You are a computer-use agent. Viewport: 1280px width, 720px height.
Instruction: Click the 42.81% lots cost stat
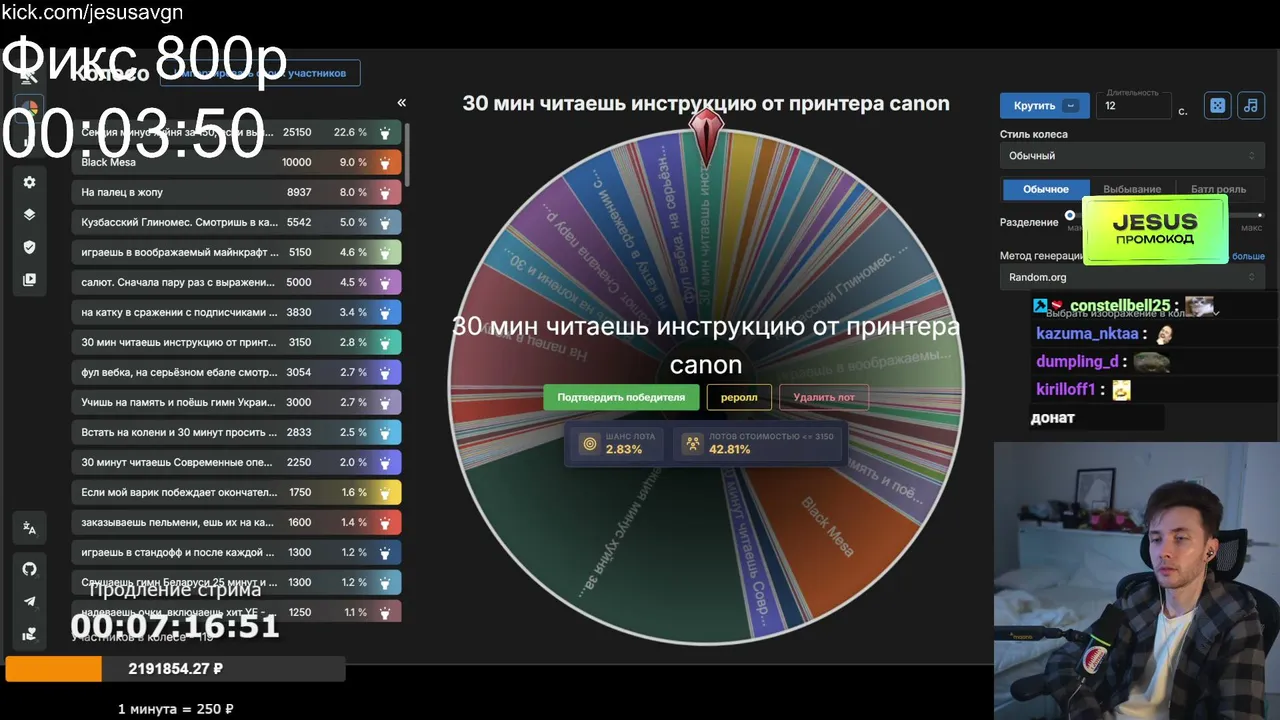pos(757,444)
